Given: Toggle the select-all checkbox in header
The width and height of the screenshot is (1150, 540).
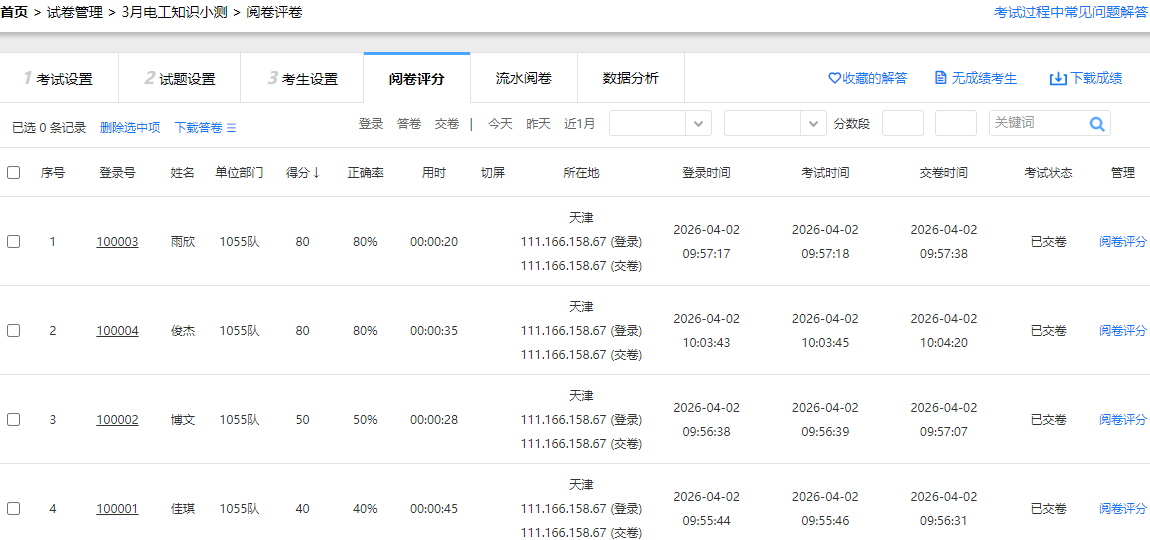Looking at the screenshot, I should (13, 172).
